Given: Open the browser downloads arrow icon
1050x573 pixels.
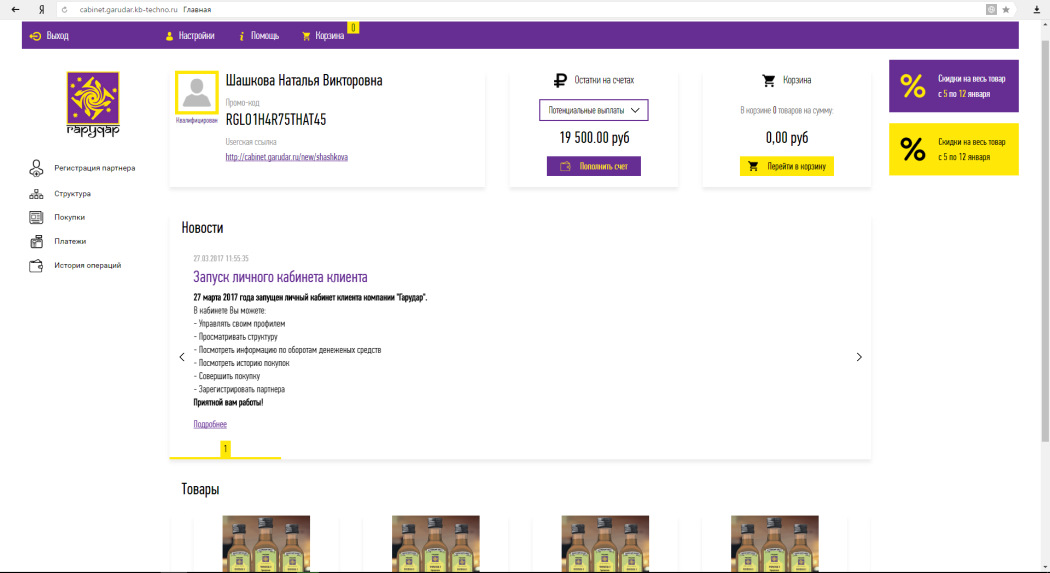Looking at the screenshot, I should [1037, 9].
